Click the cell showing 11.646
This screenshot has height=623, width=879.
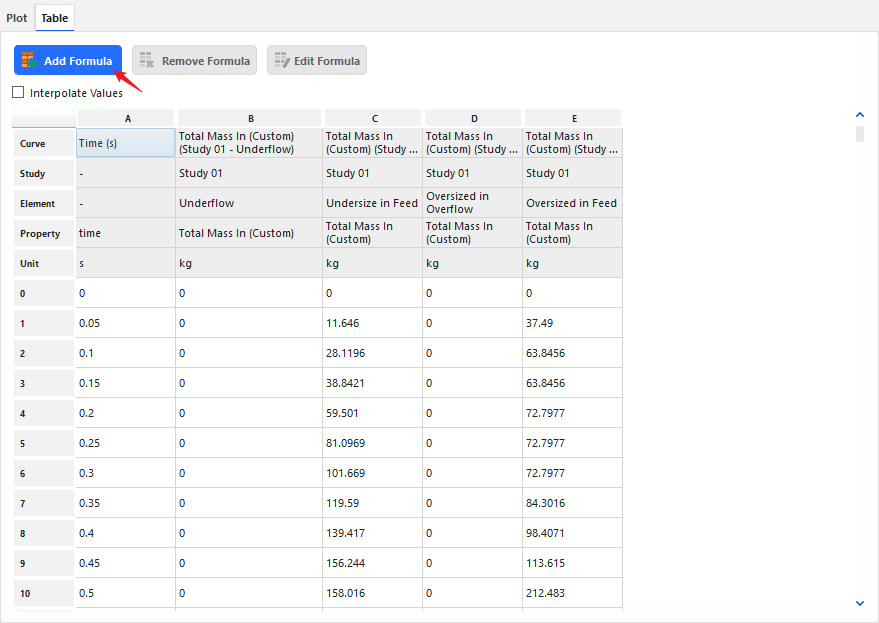(x=373, y=323)
